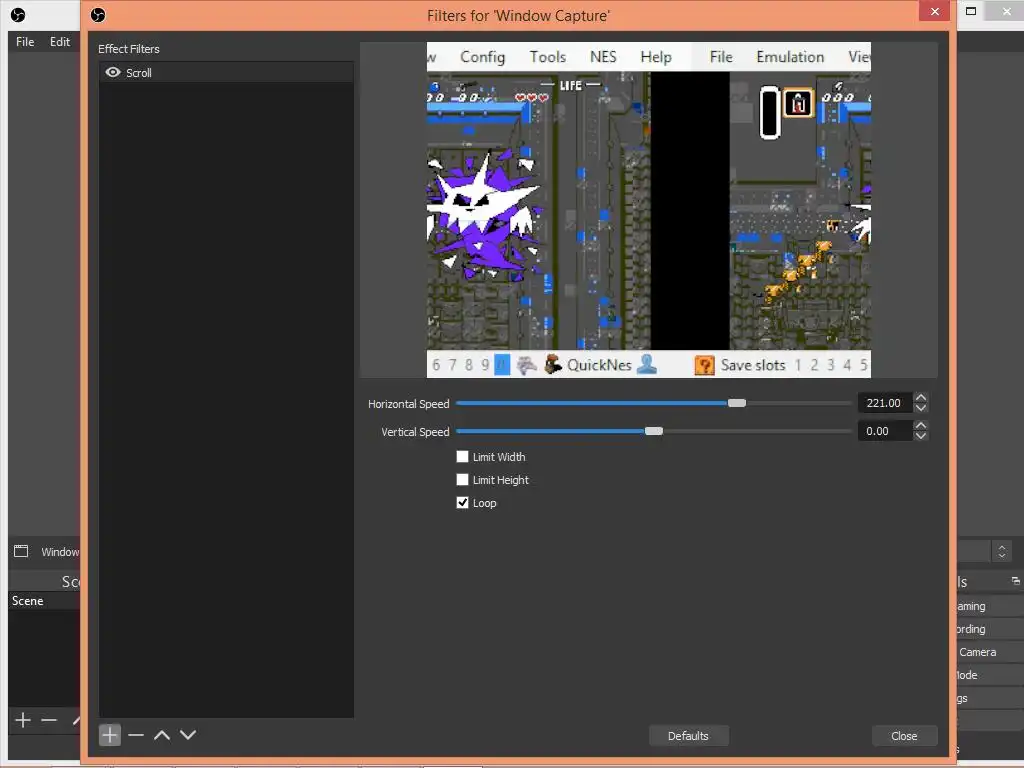Select Scene in the OBS Scenes list

(x=44, y=601)
